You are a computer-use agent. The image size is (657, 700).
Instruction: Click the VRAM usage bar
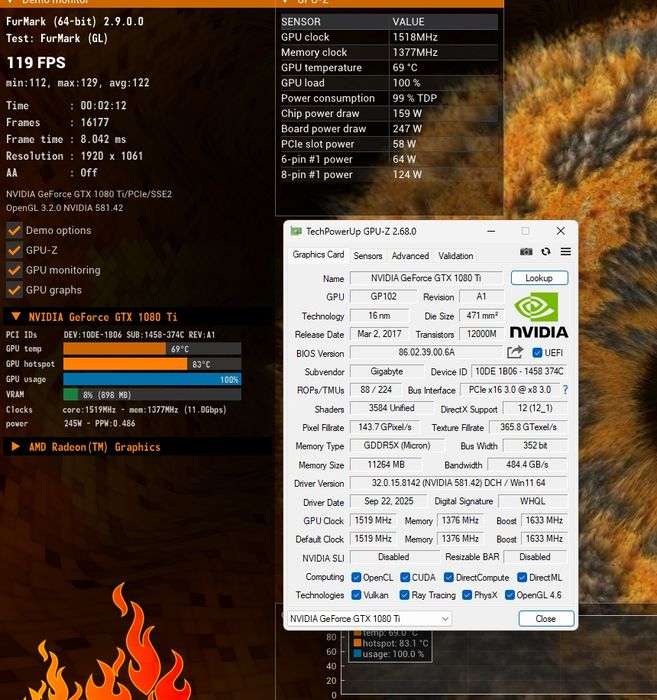(152, 394)
